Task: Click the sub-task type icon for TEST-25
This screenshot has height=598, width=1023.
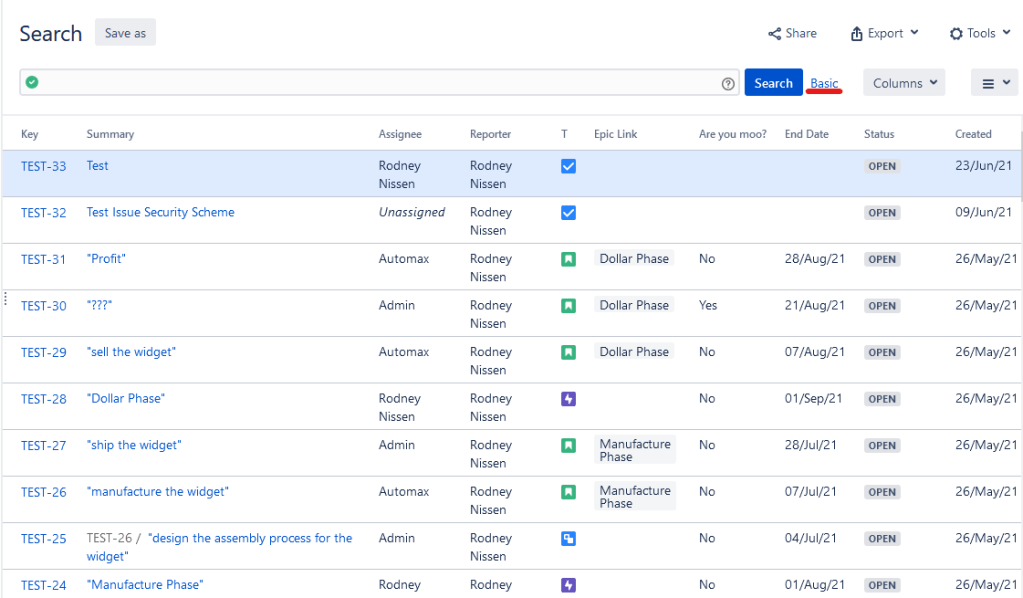Action: coord(568,539)
